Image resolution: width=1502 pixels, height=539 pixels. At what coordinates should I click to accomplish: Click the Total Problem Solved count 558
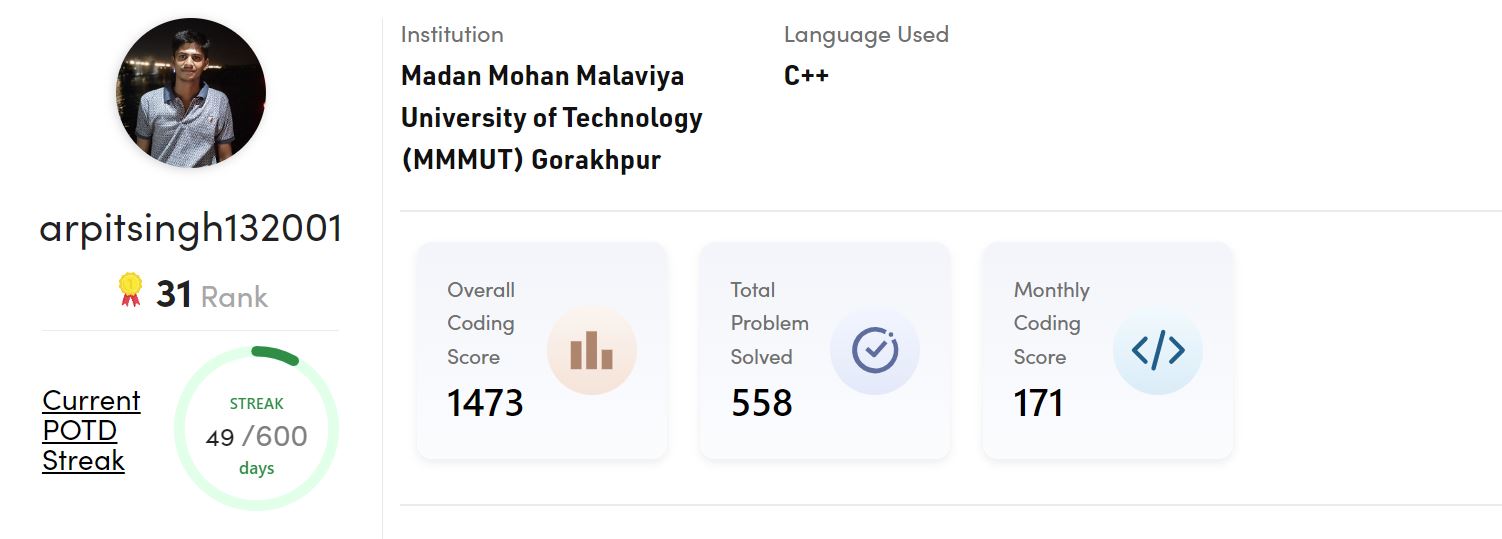[x=762, y=403]
